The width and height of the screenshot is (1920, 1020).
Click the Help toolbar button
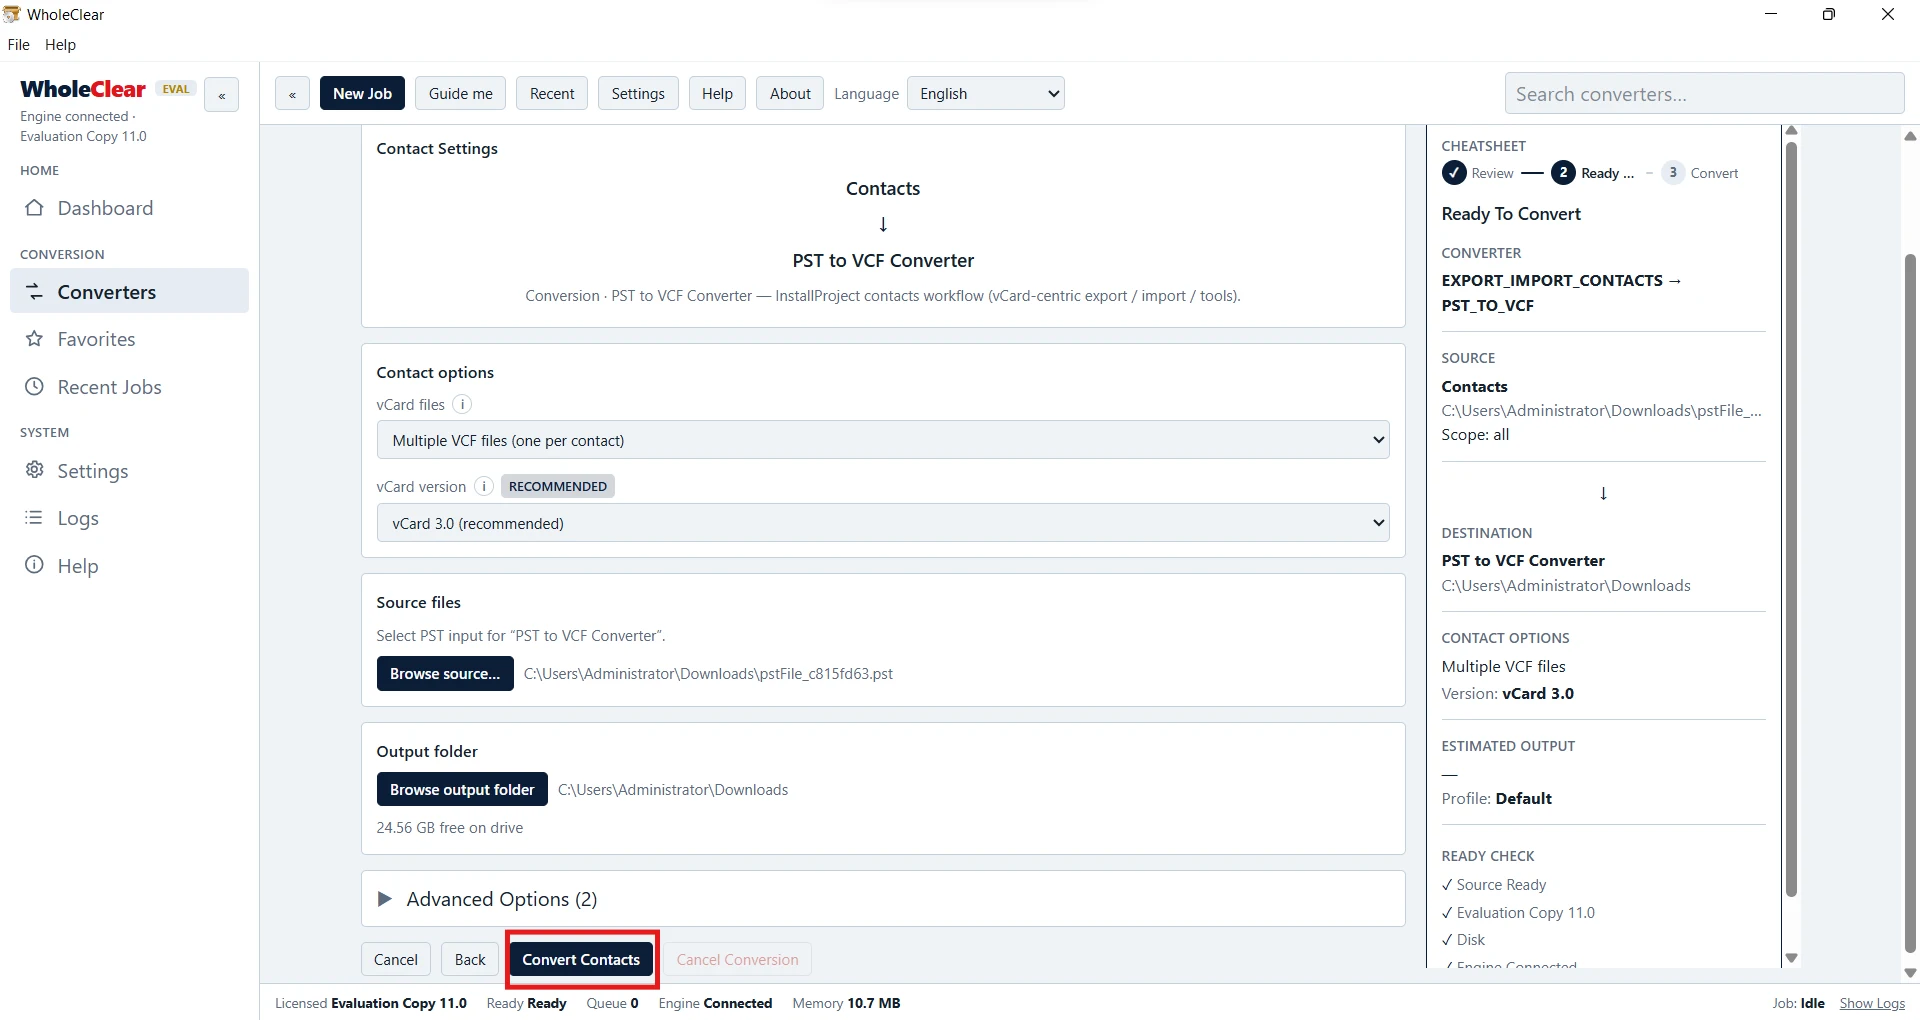[717, 94]
